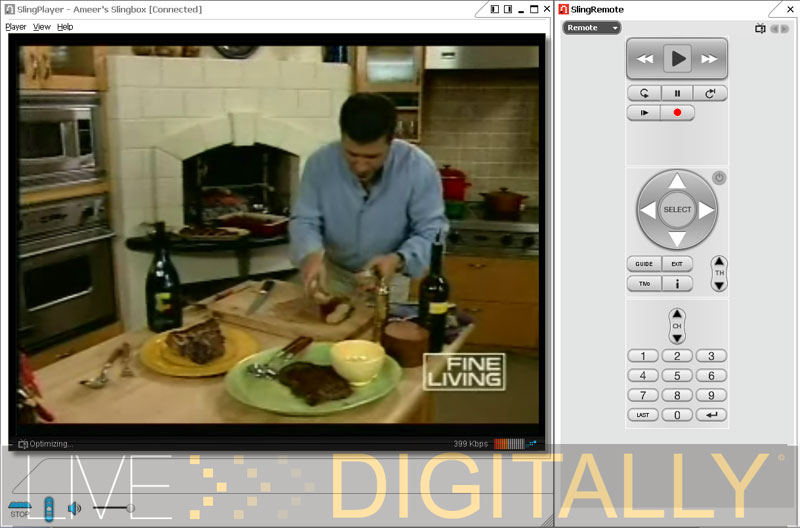This screenshot has width=800, height=528.
Task: Toggle the remote control icon beside STOP
Action: [x=48, y=508]
